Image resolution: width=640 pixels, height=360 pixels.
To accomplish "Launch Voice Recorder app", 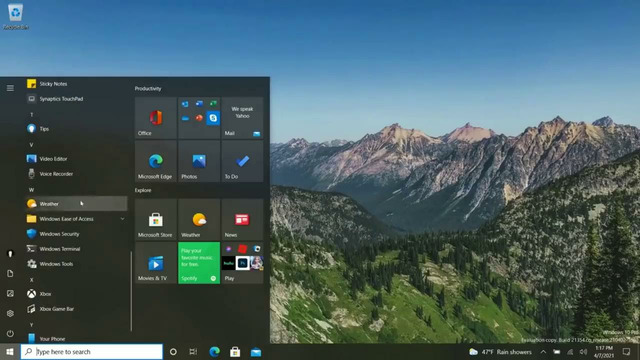I will [x=76, y=174].
